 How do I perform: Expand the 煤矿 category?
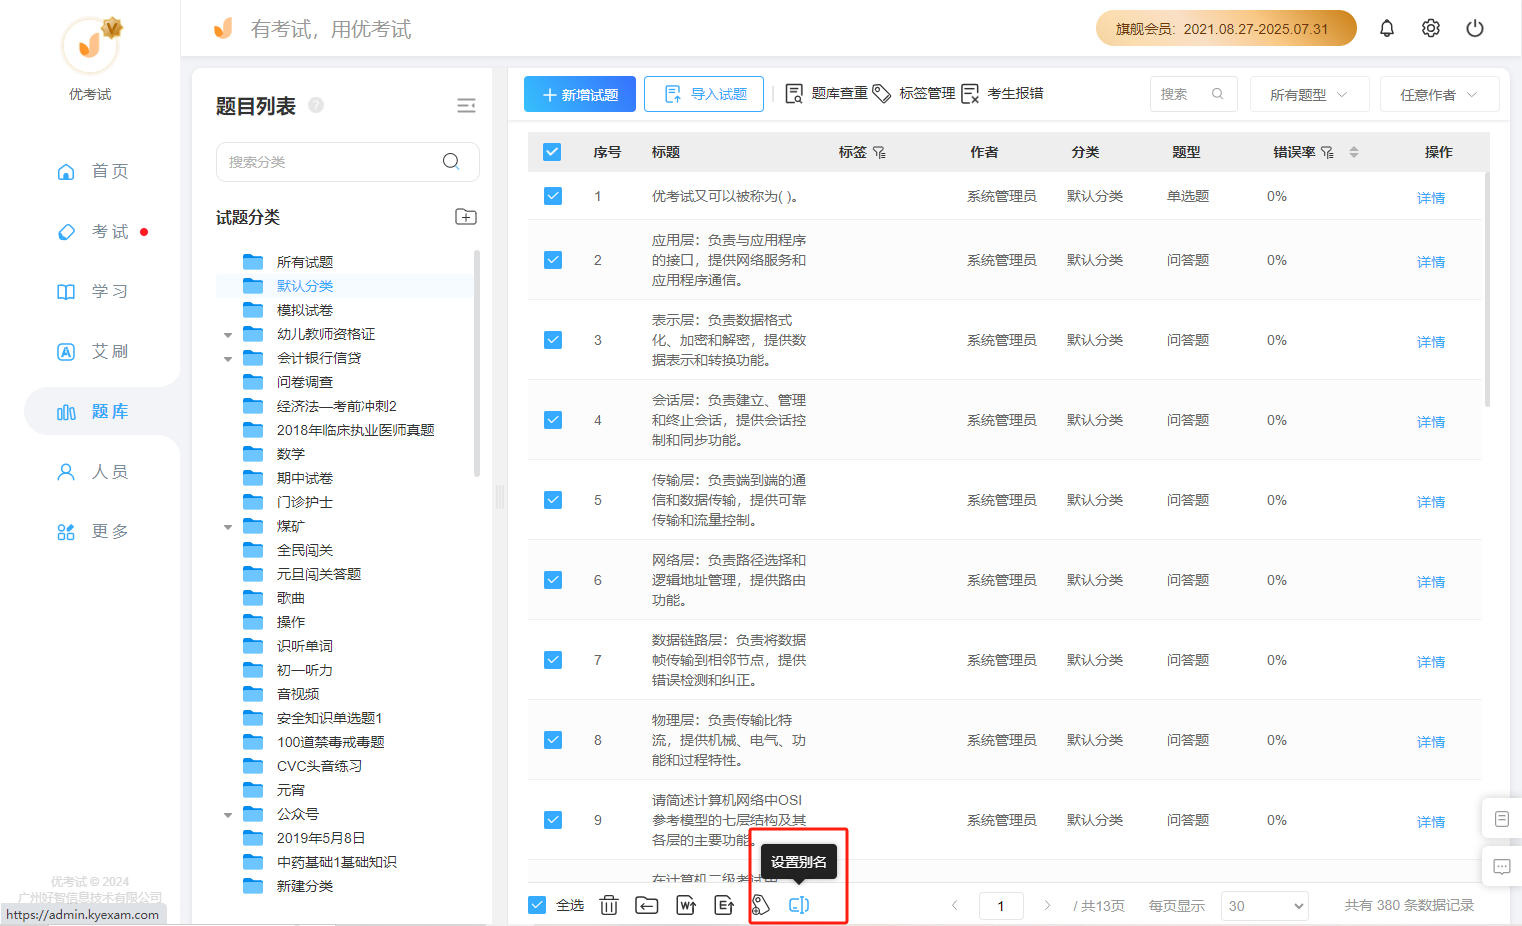(228, 527)
